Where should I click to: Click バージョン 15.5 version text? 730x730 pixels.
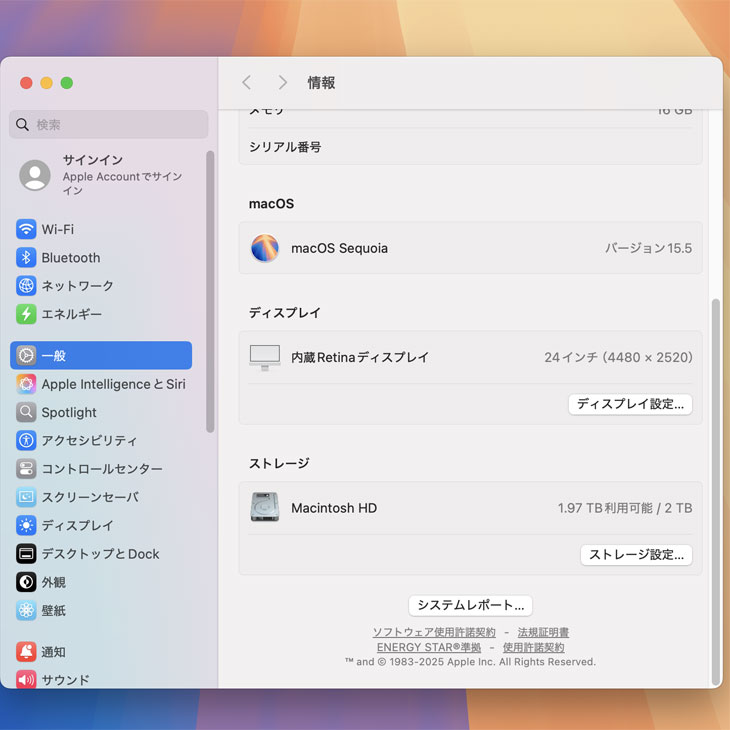(648, 248)
